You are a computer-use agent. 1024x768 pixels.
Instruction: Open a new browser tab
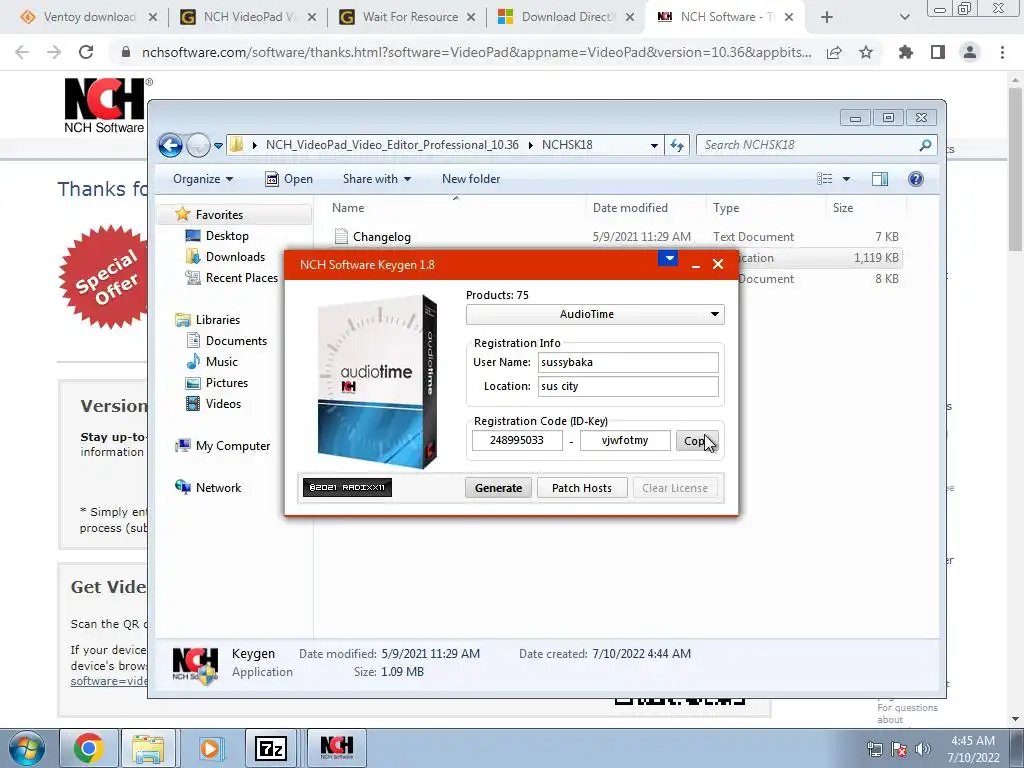tap(827, 17)
